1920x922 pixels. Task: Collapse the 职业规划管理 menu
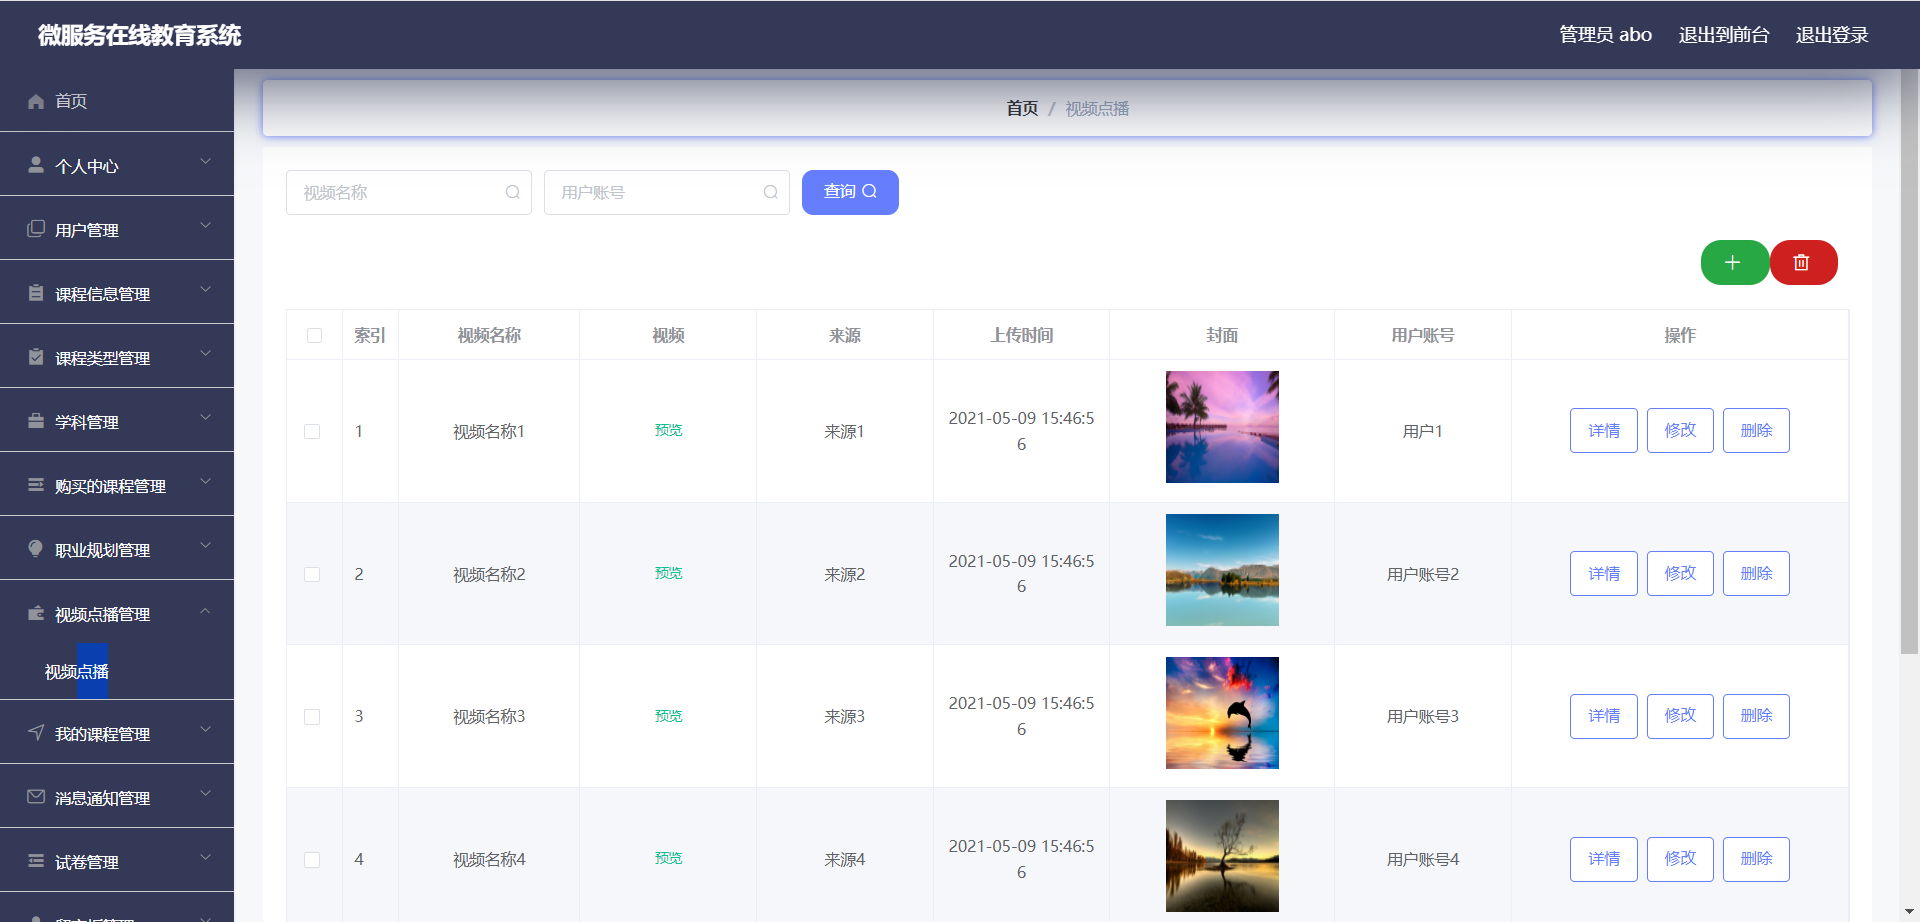click(x=206, y=545)
